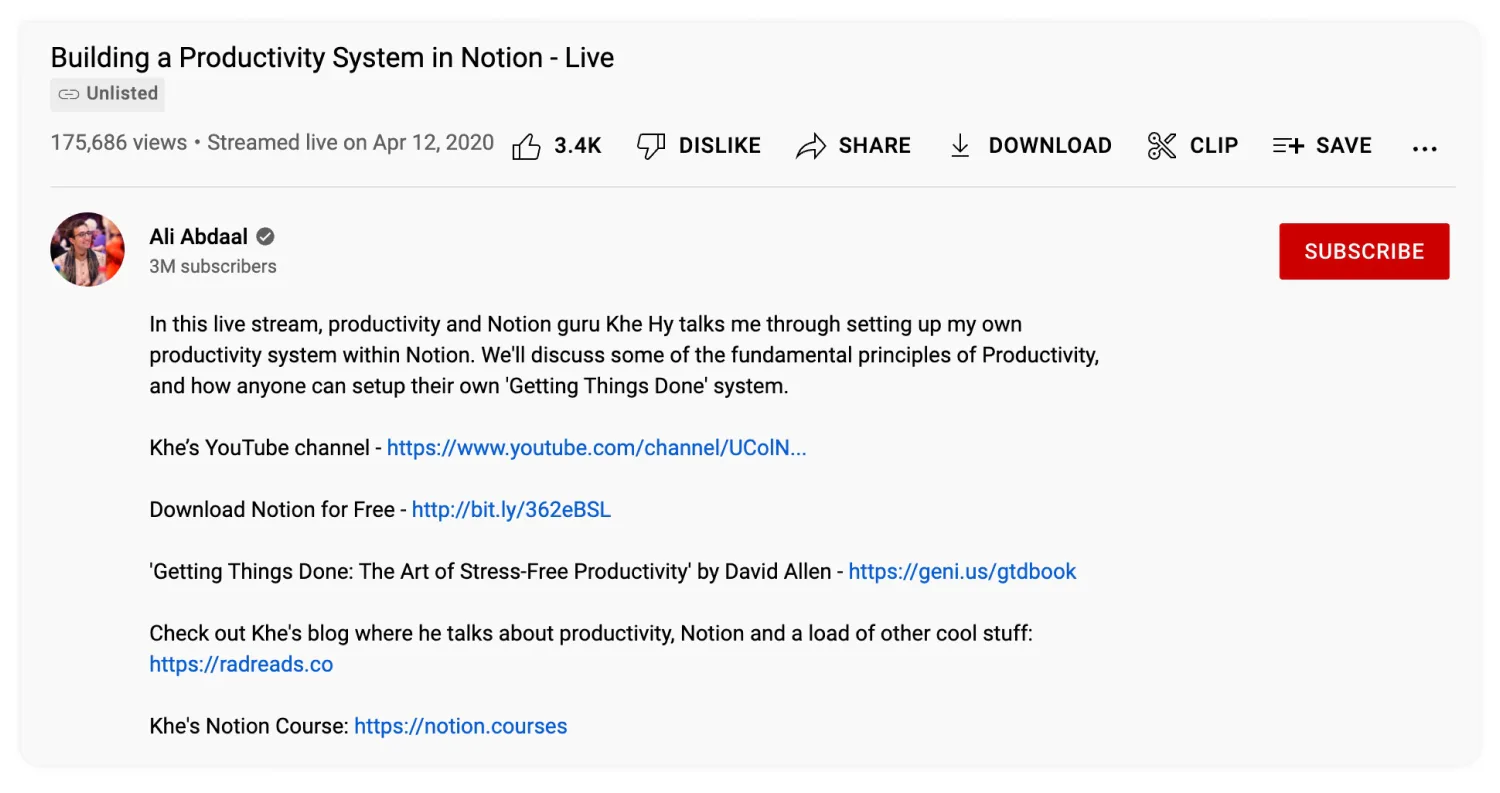Click the download arrow icon
Image resolution: width=1500 pixels, height=793 pixels.
(960, 146)
